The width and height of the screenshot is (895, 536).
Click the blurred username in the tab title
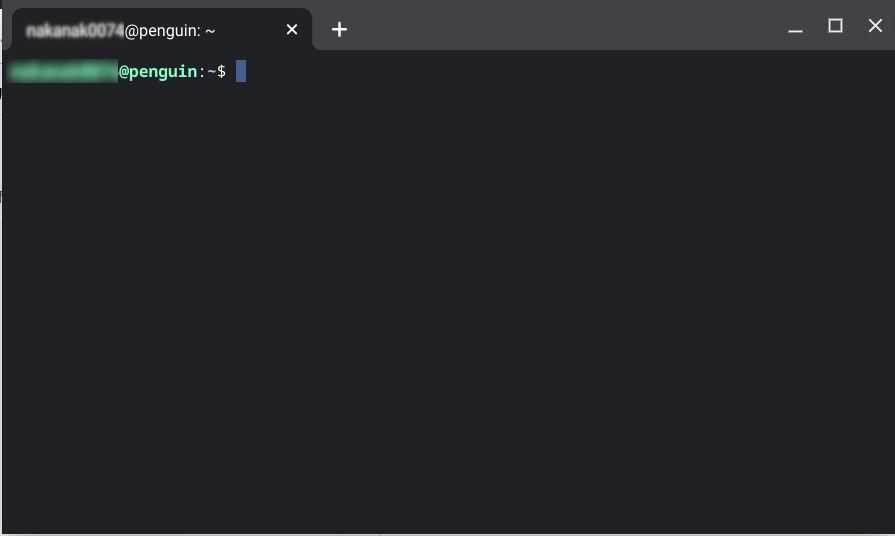pos(75,30)
